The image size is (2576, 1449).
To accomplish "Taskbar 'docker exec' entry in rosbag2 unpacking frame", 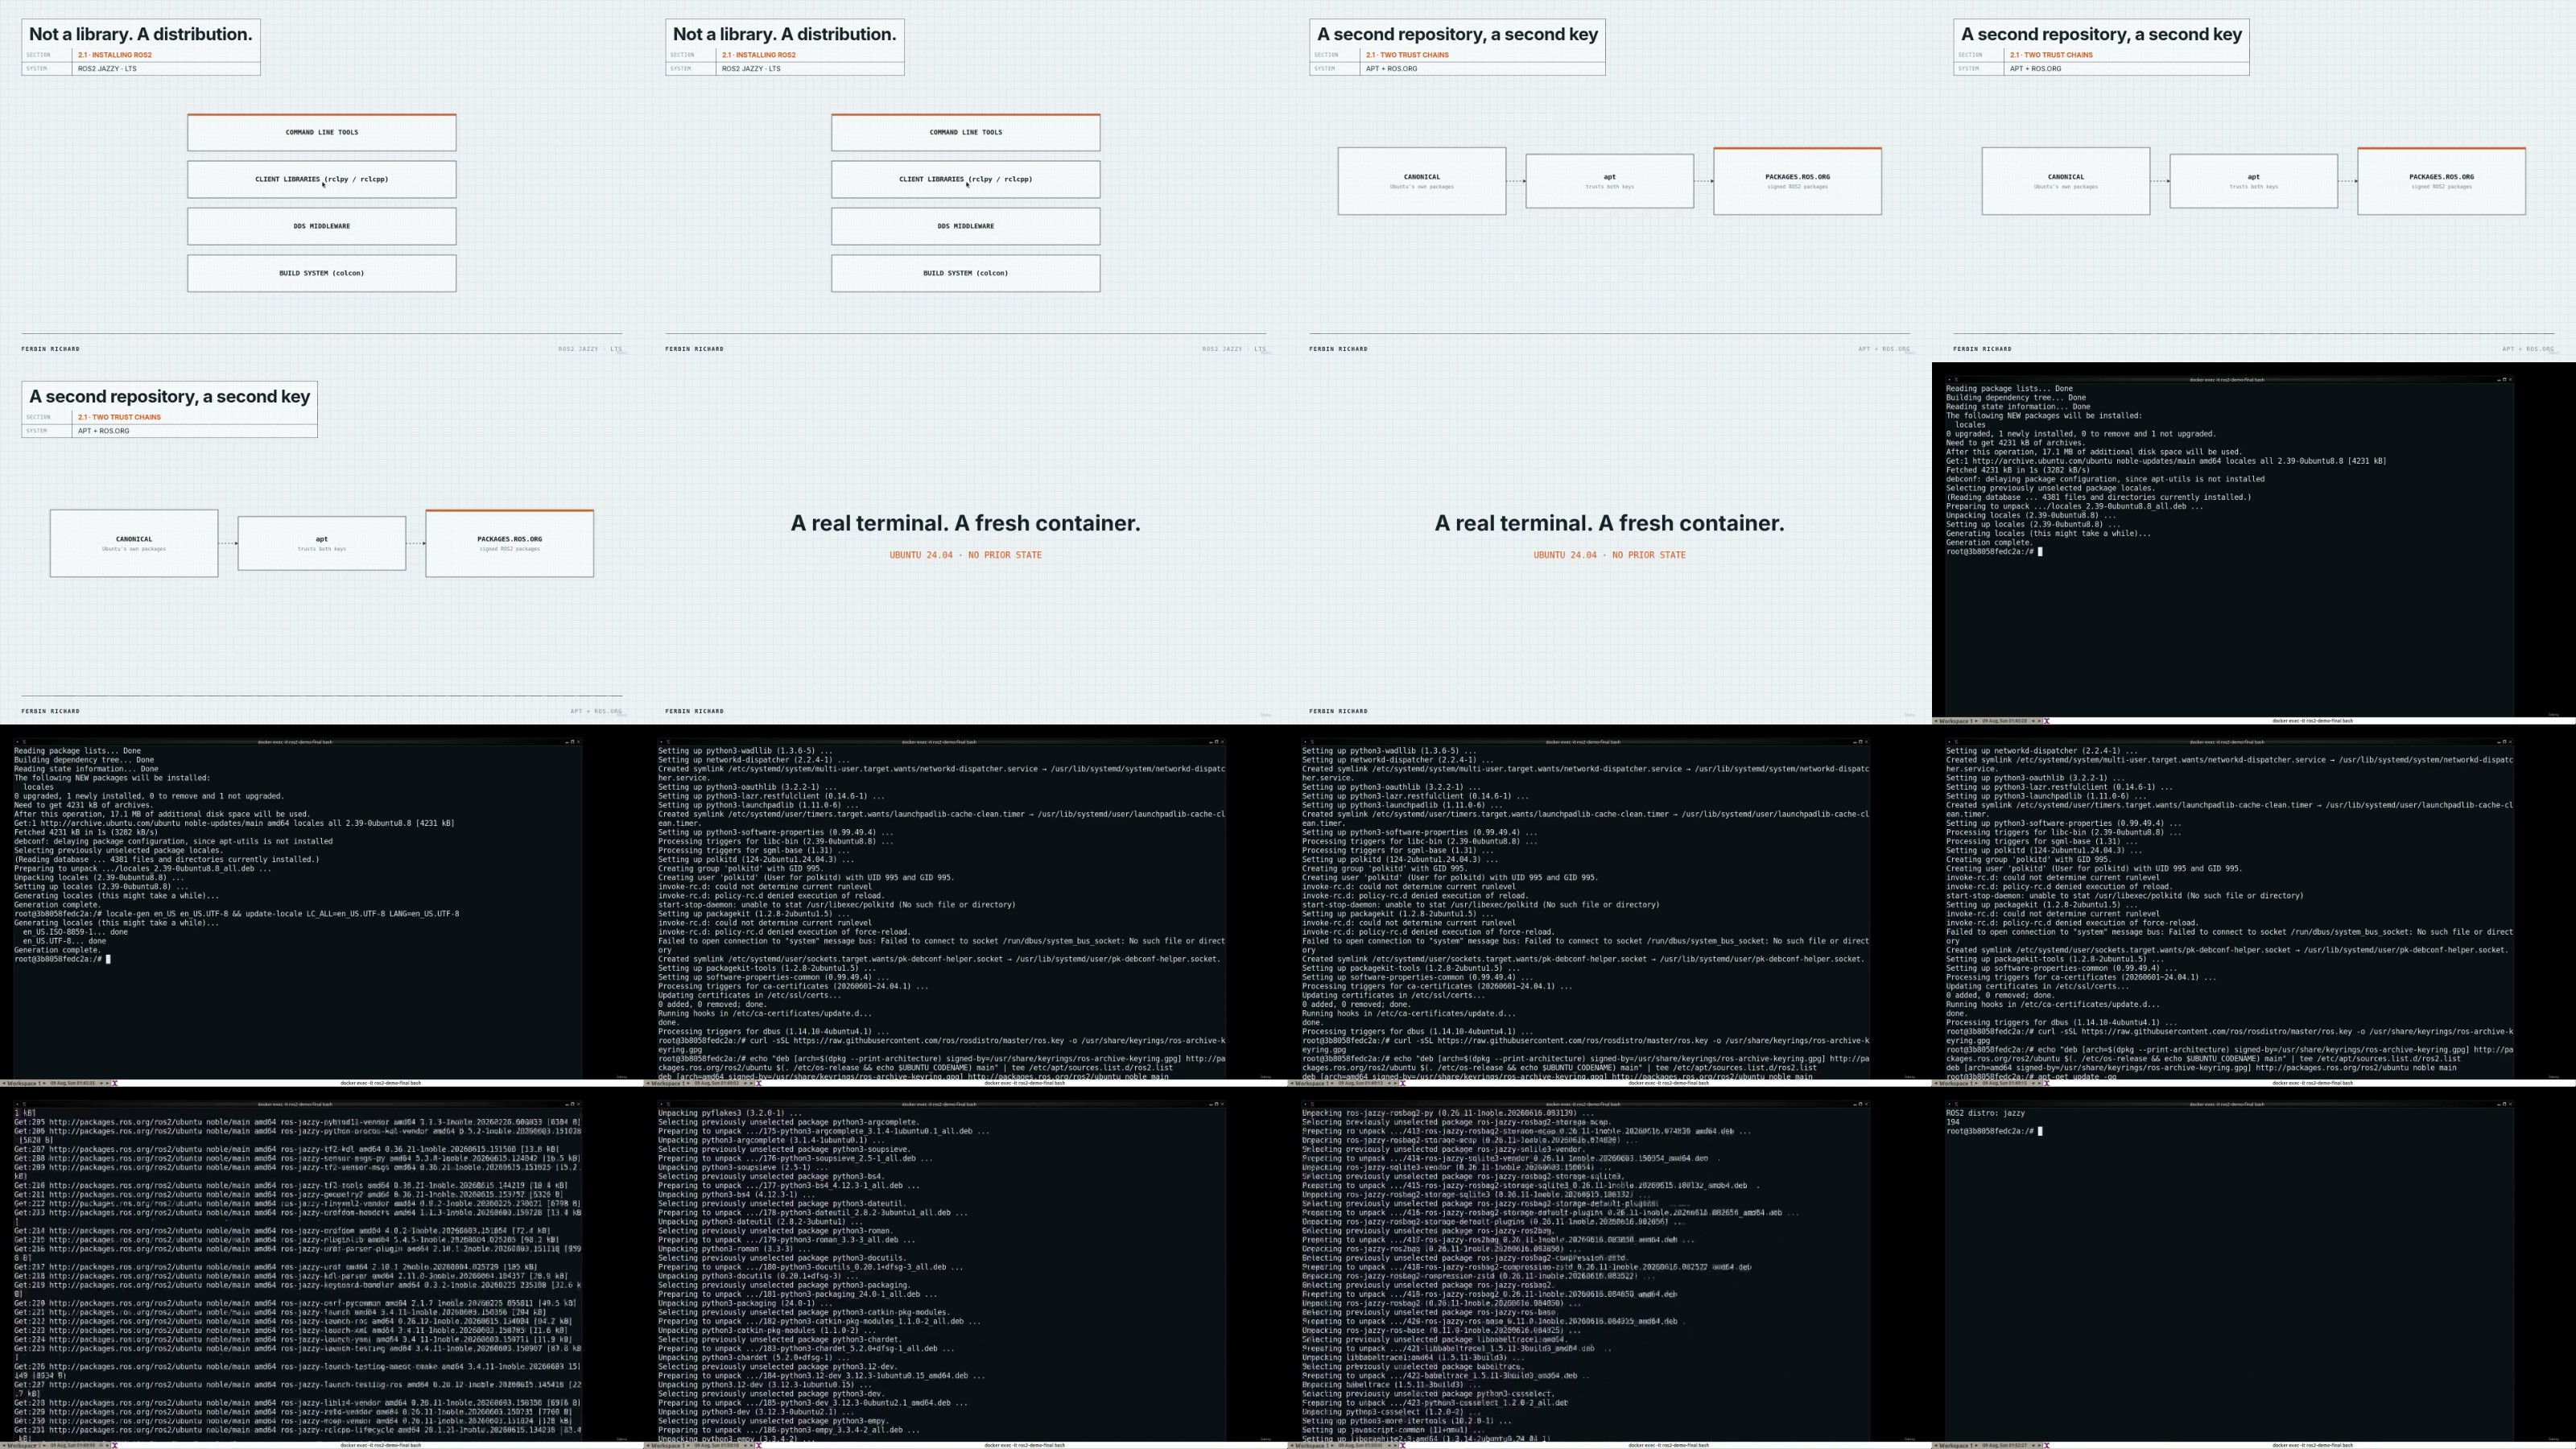I will click(1669, 1446).
